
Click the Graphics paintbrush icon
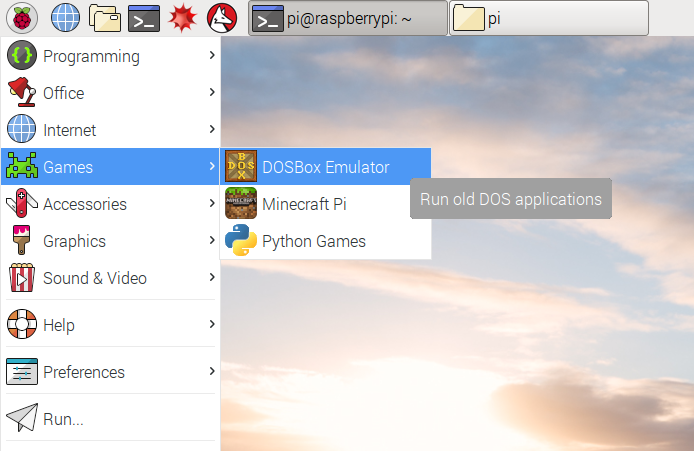[21, 240]
